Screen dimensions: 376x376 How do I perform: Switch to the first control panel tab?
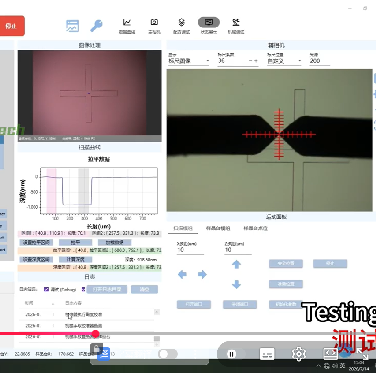183,228
